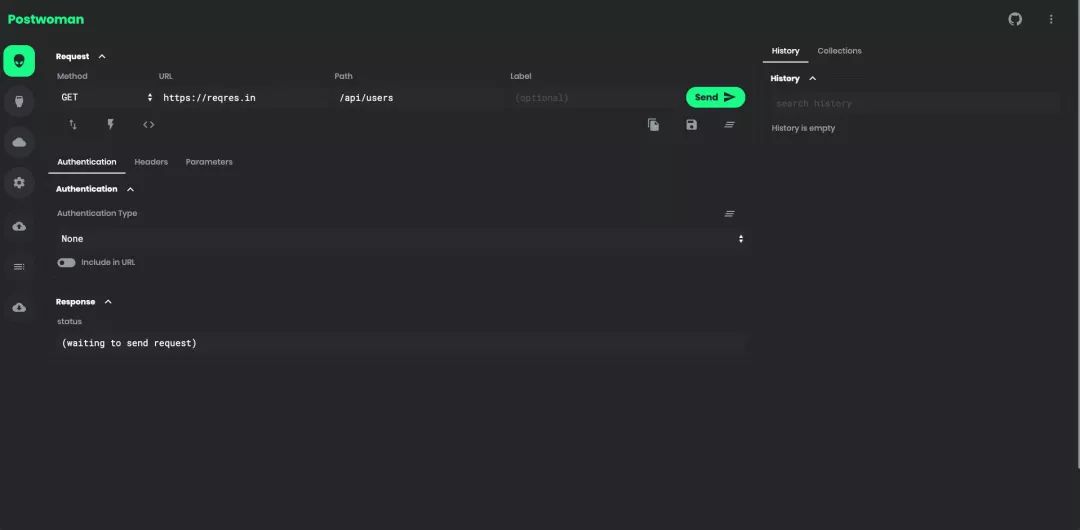Collapse the History section chevron
The height and width of the screenshot is (530, 1080).
click(x=812, y=79)
